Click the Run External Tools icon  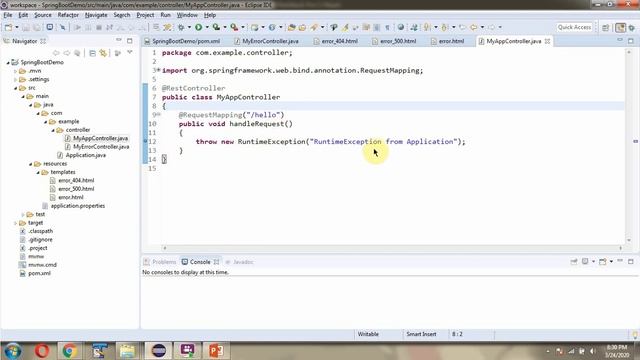(234, 27)
